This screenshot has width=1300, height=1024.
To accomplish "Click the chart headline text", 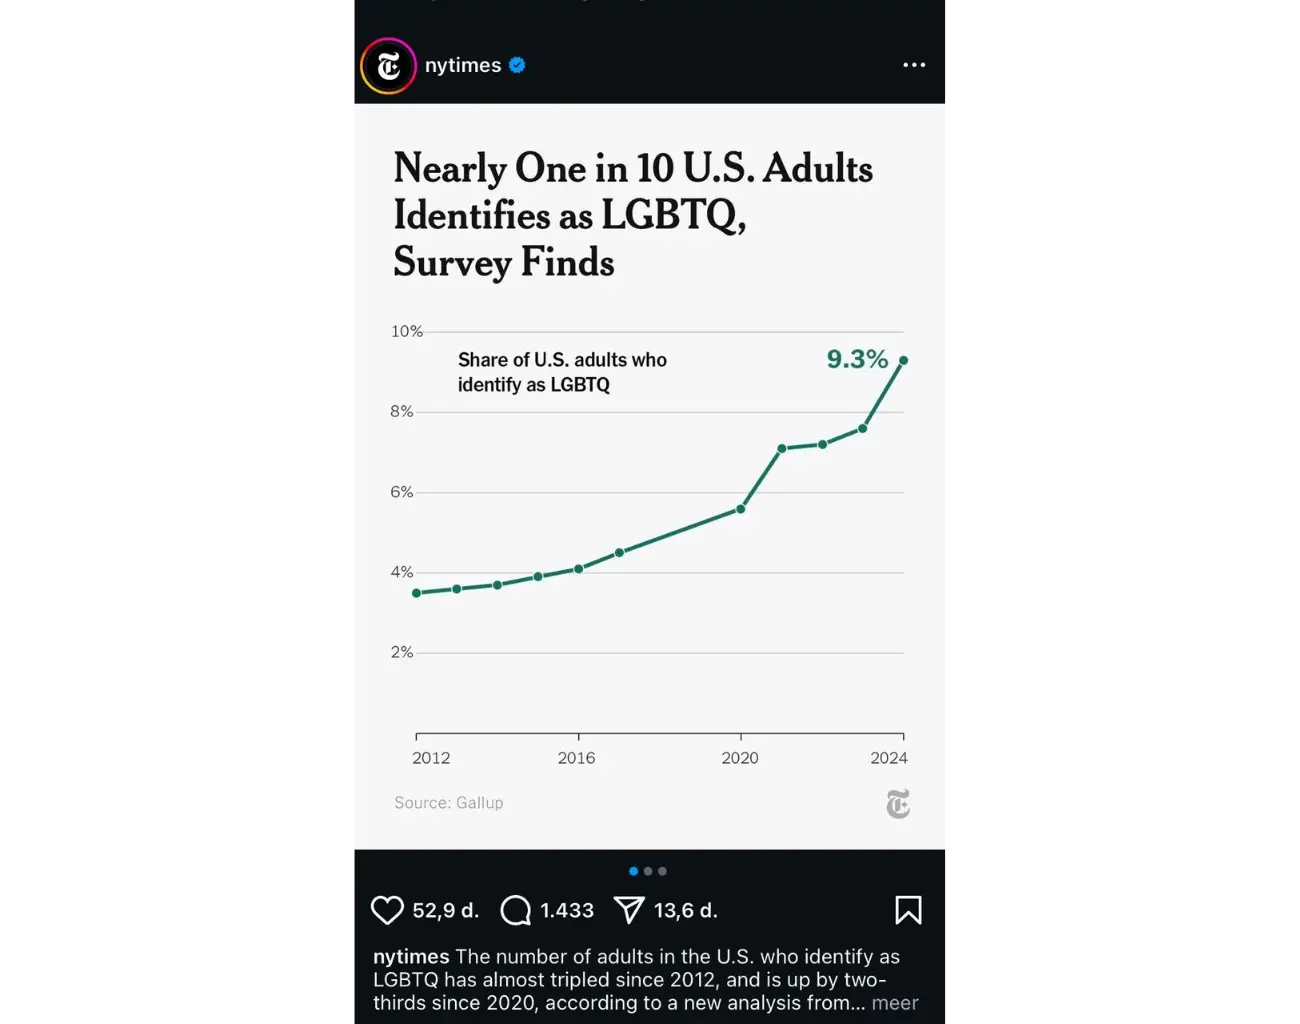I will coord(632,215).
